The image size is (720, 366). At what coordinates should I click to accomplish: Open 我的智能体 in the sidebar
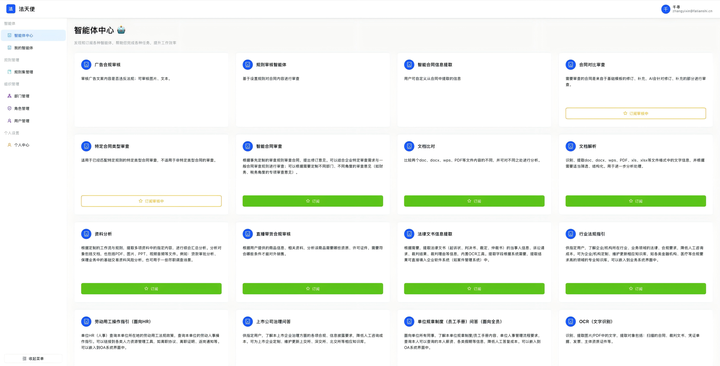(x=33, y=48)
